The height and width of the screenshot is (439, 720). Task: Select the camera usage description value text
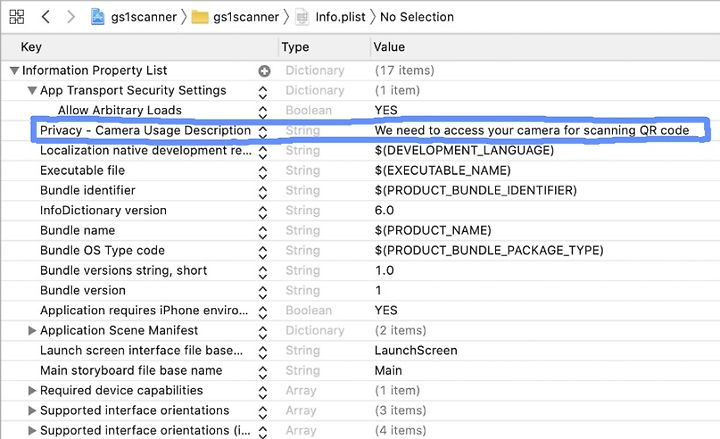click(532, 130)
